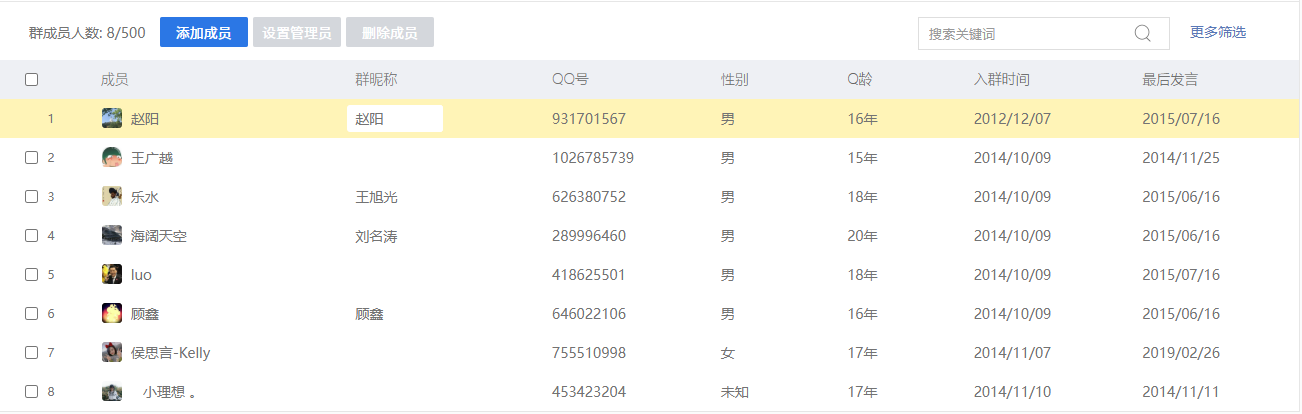
Task: Expand 更多筛选 filter options
Action: pos(1218,32)
